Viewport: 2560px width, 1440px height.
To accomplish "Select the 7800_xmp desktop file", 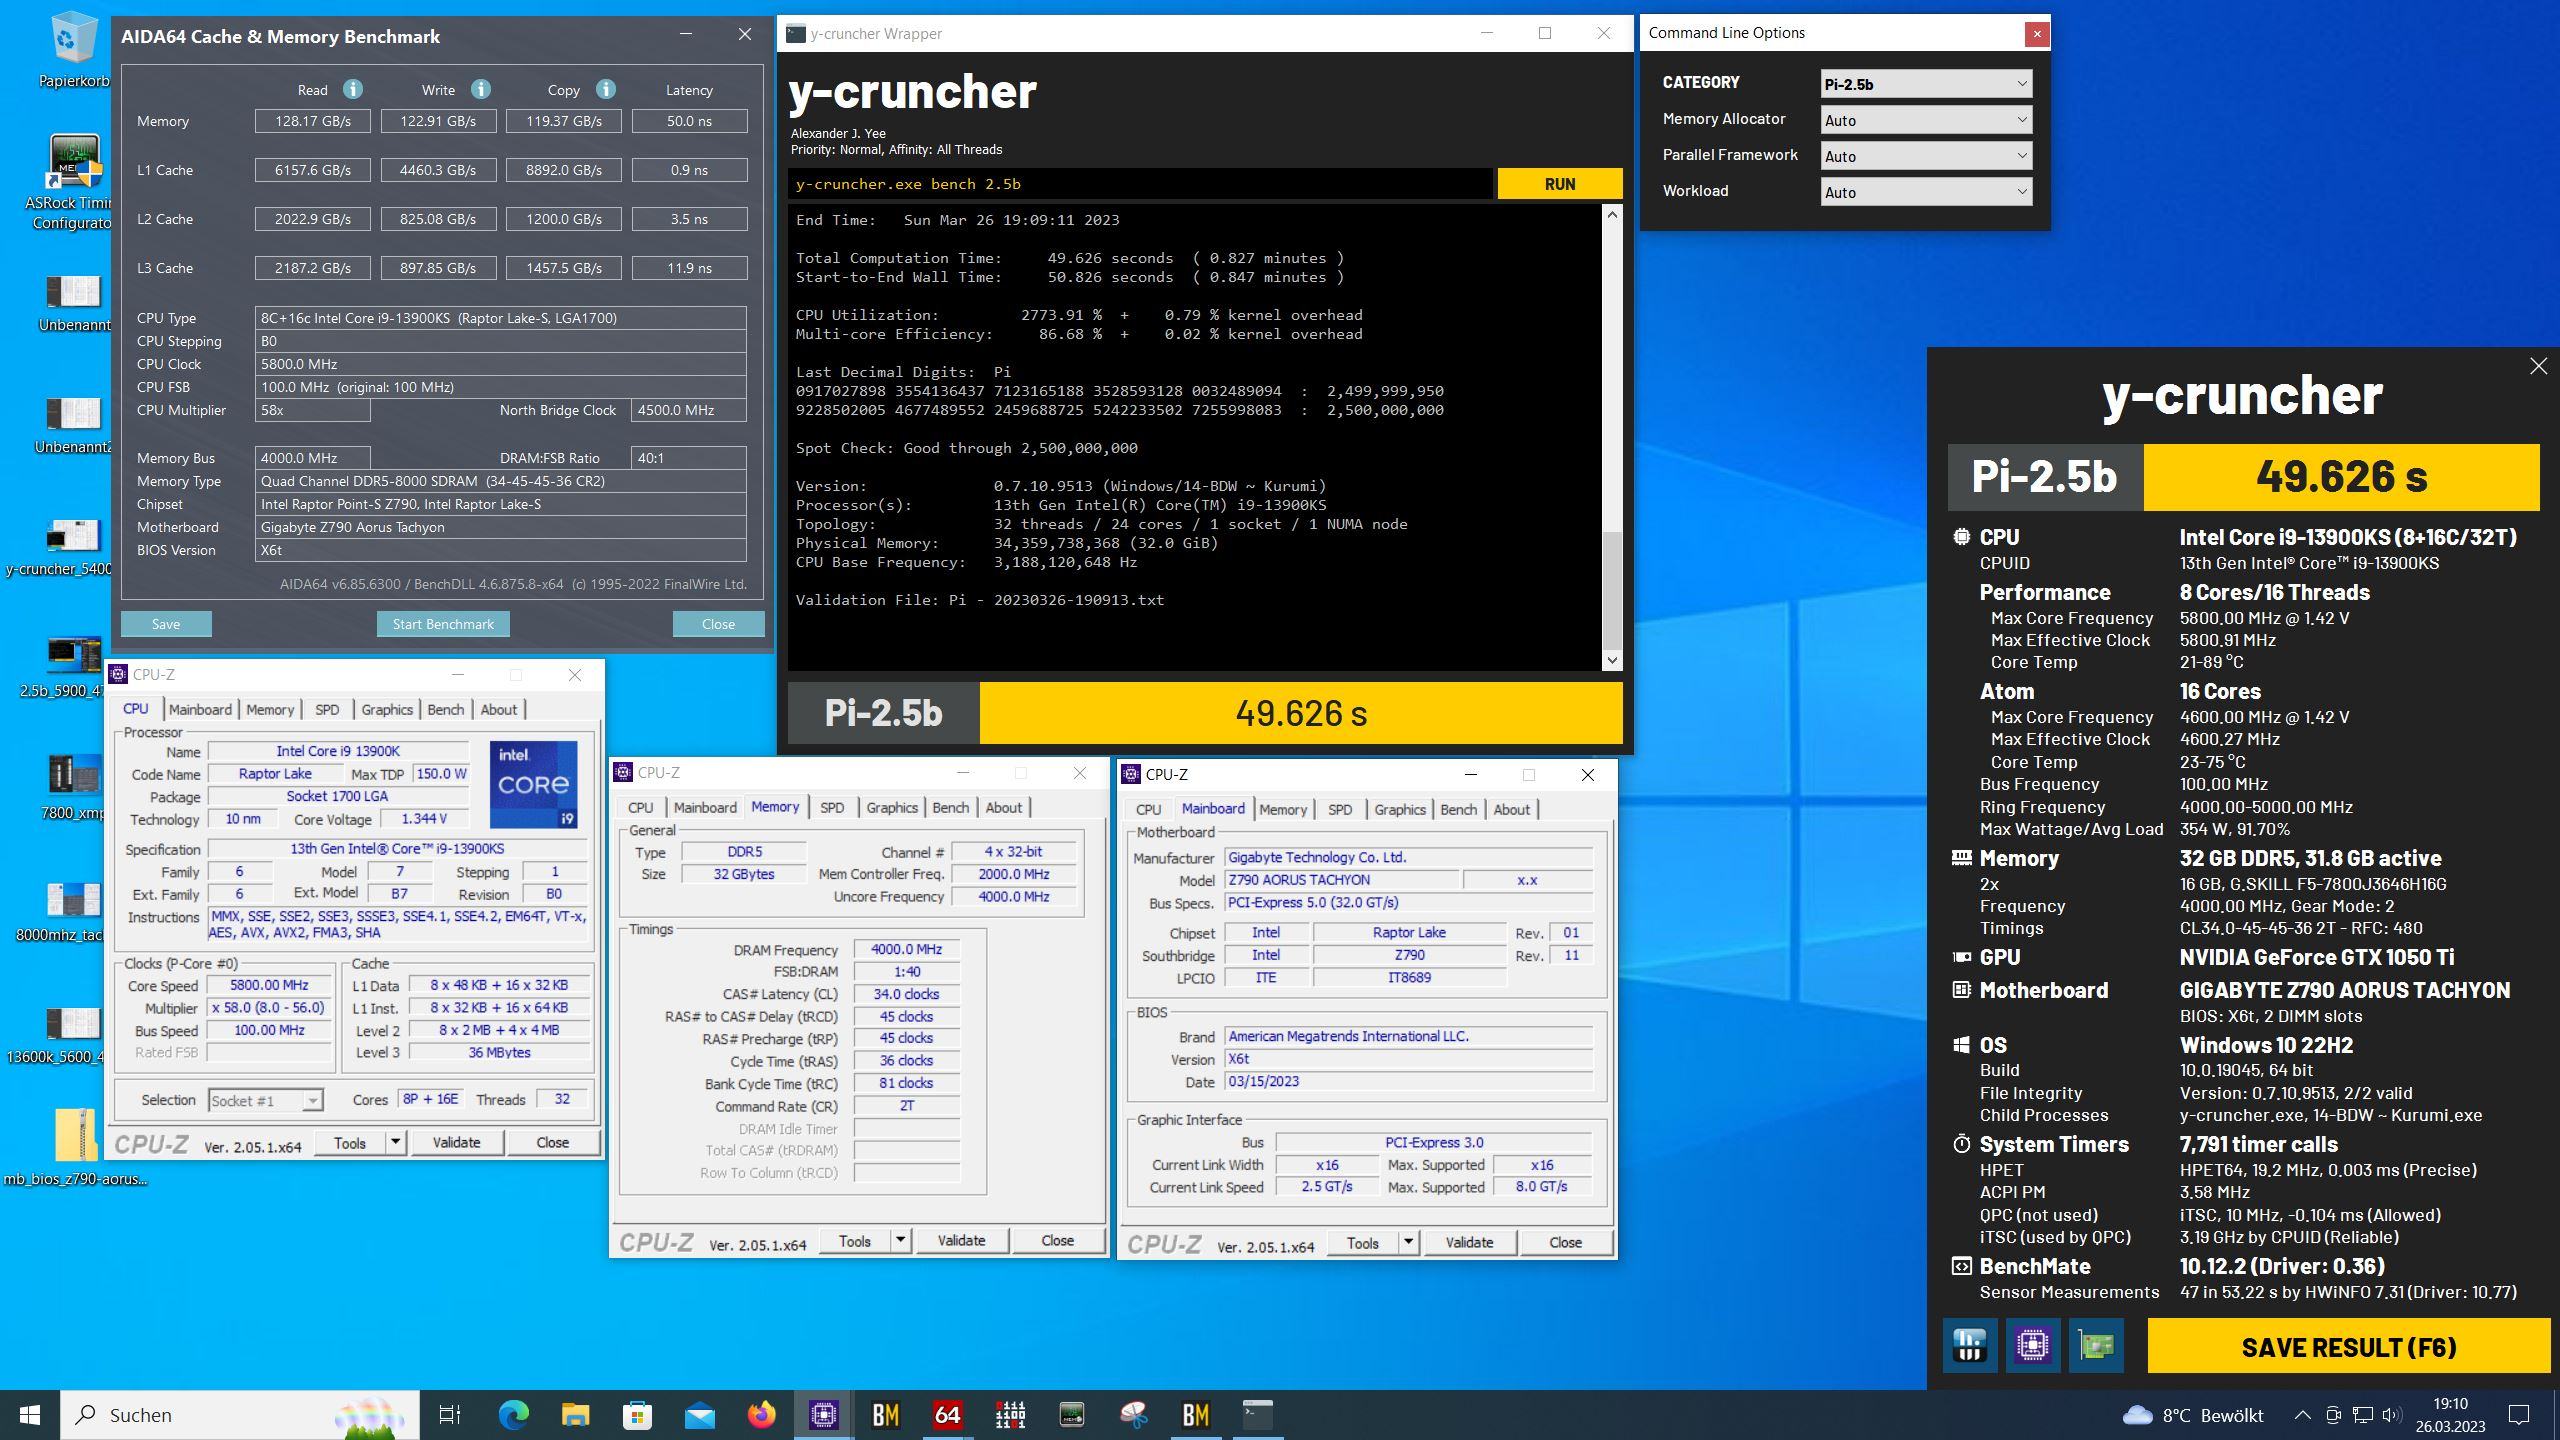I will click(73, 788).
